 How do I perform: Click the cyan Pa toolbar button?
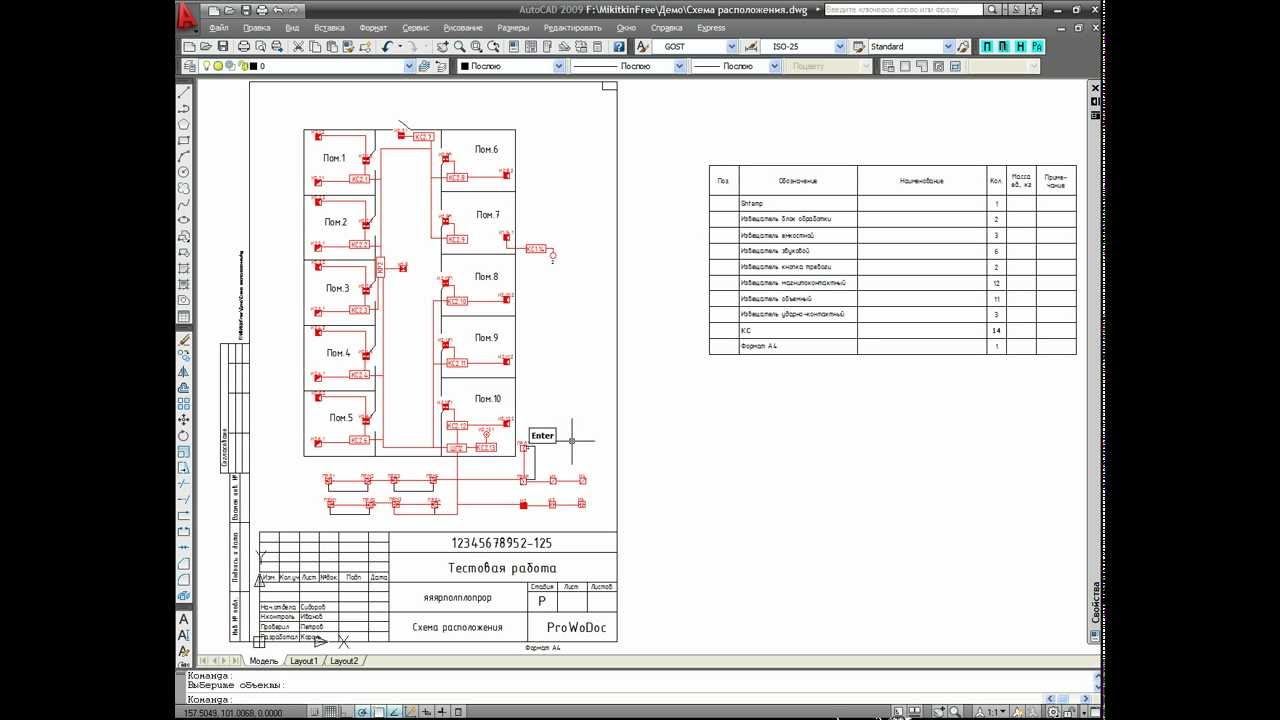pos(1037,46)
